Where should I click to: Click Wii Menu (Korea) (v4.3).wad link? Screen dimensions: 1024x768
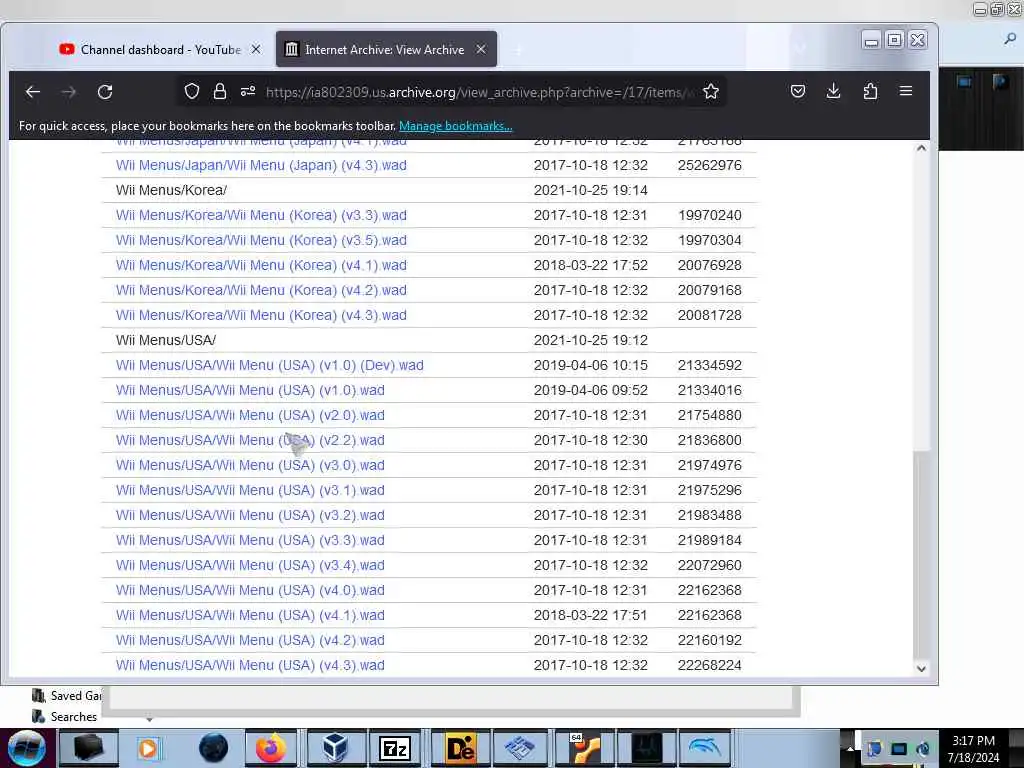point(261,315)
